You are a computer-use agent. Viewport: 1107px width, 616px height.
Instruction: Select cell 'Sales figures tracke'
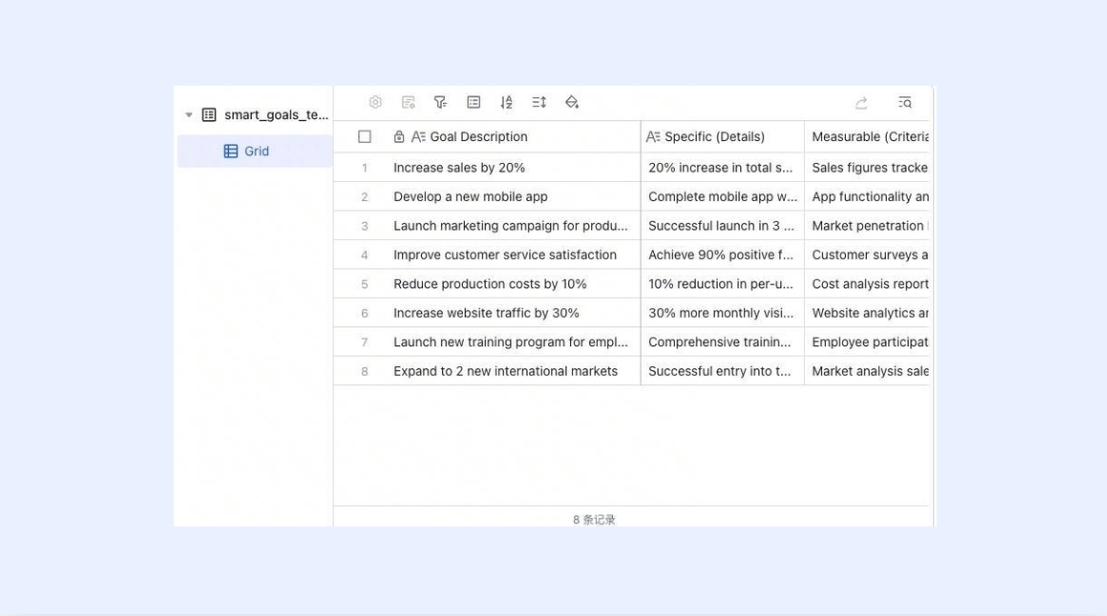click(867, 167)
